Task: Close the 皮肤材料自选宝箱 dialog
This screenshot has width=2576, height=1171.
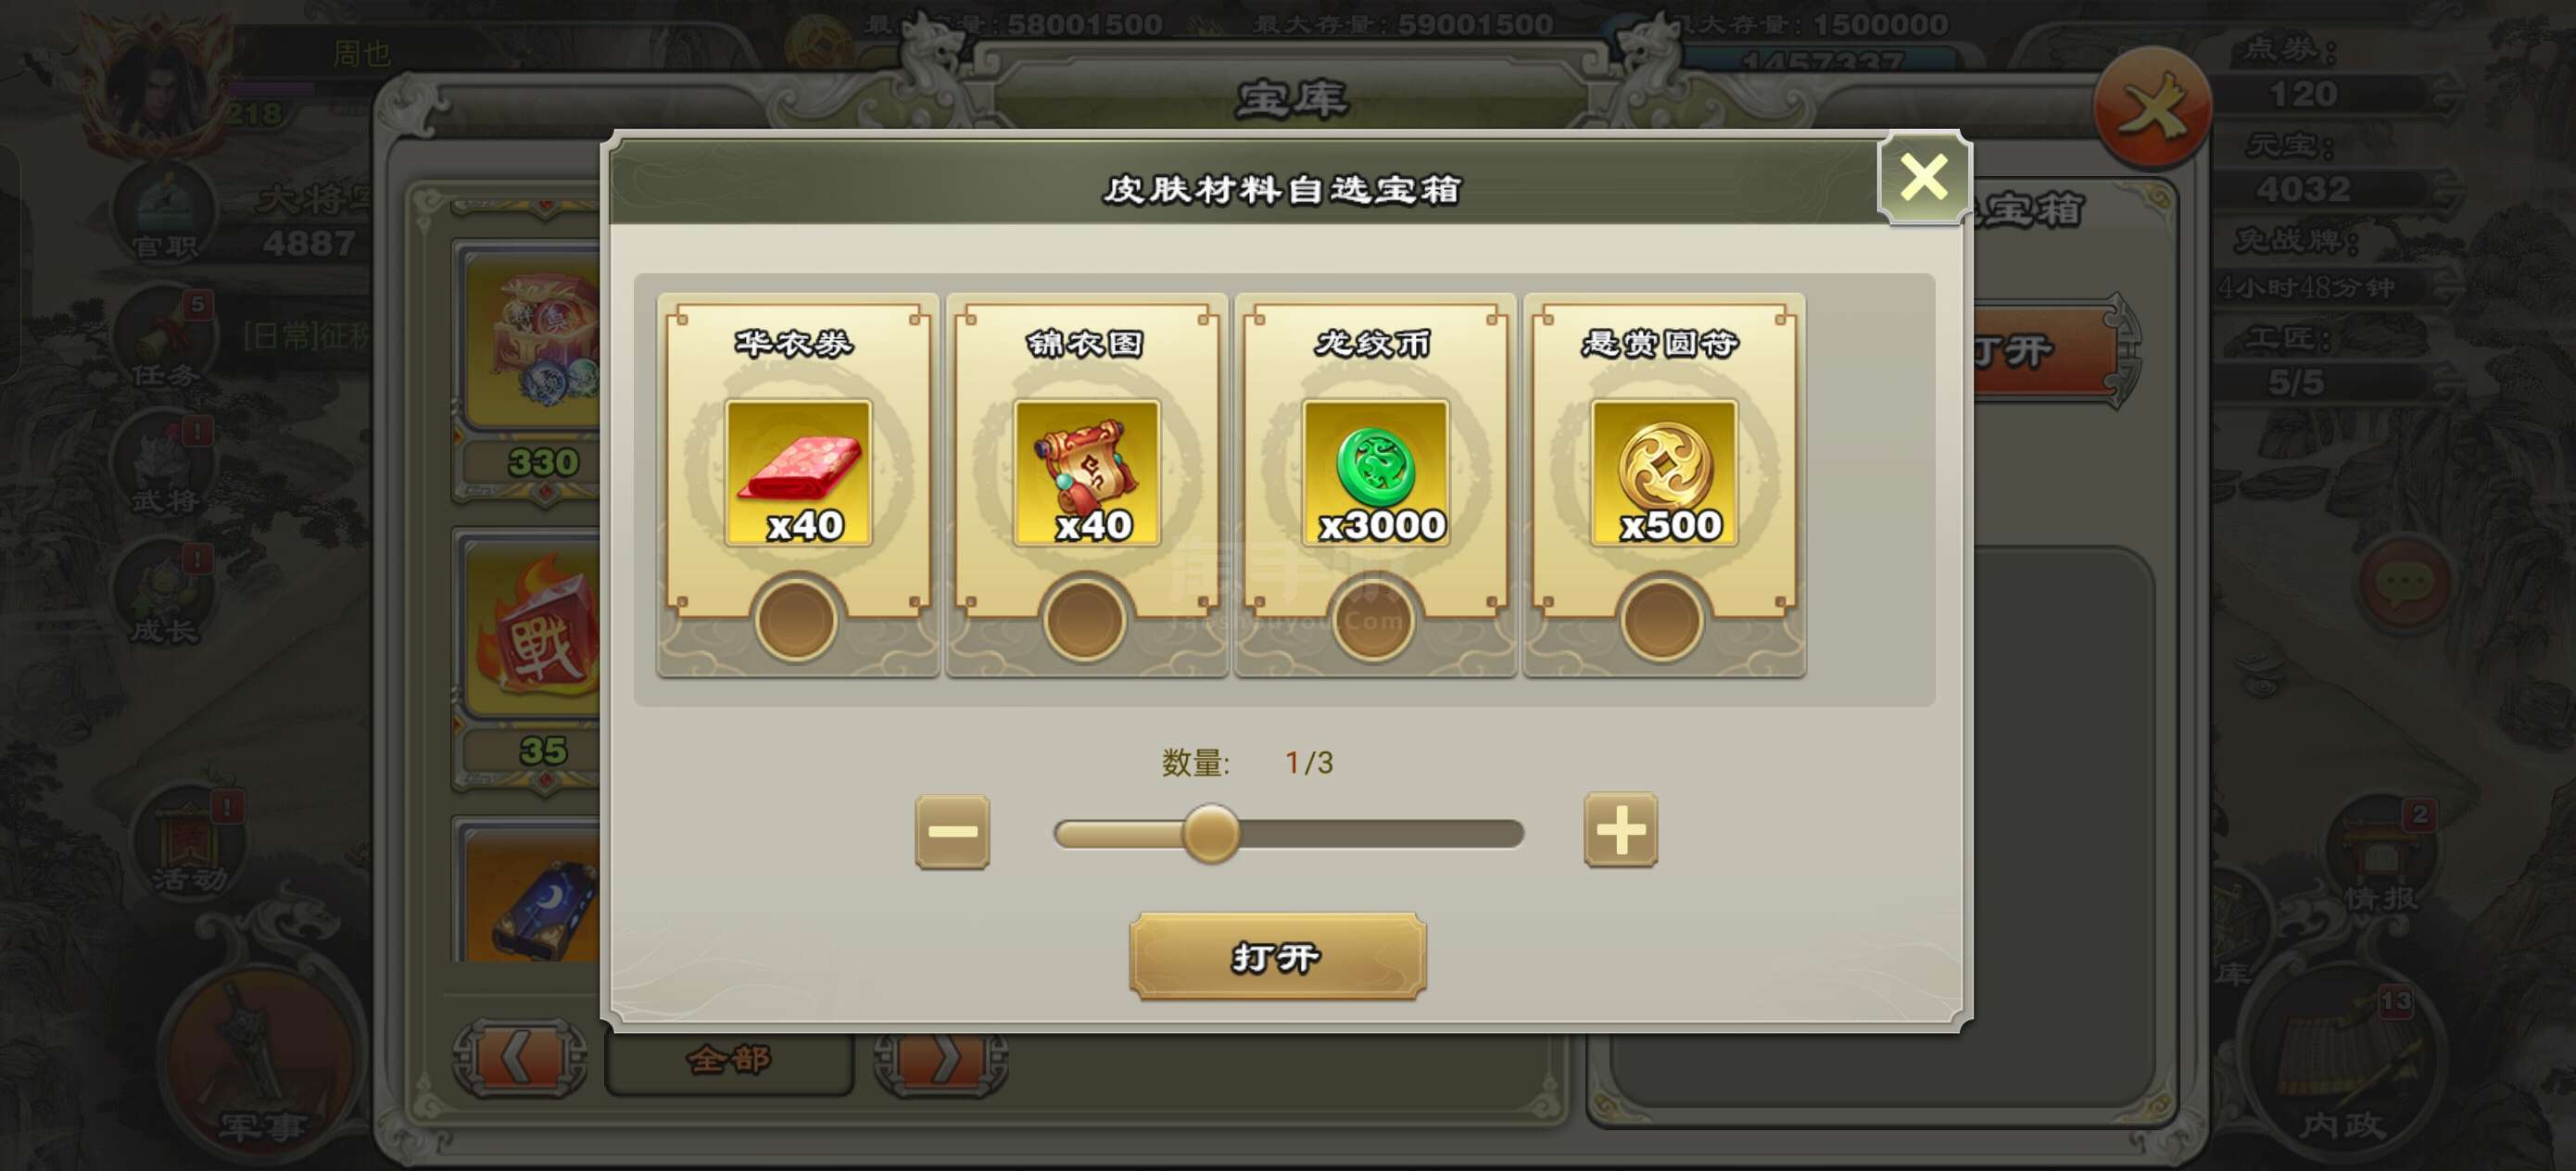Action: pos(1923,178)
